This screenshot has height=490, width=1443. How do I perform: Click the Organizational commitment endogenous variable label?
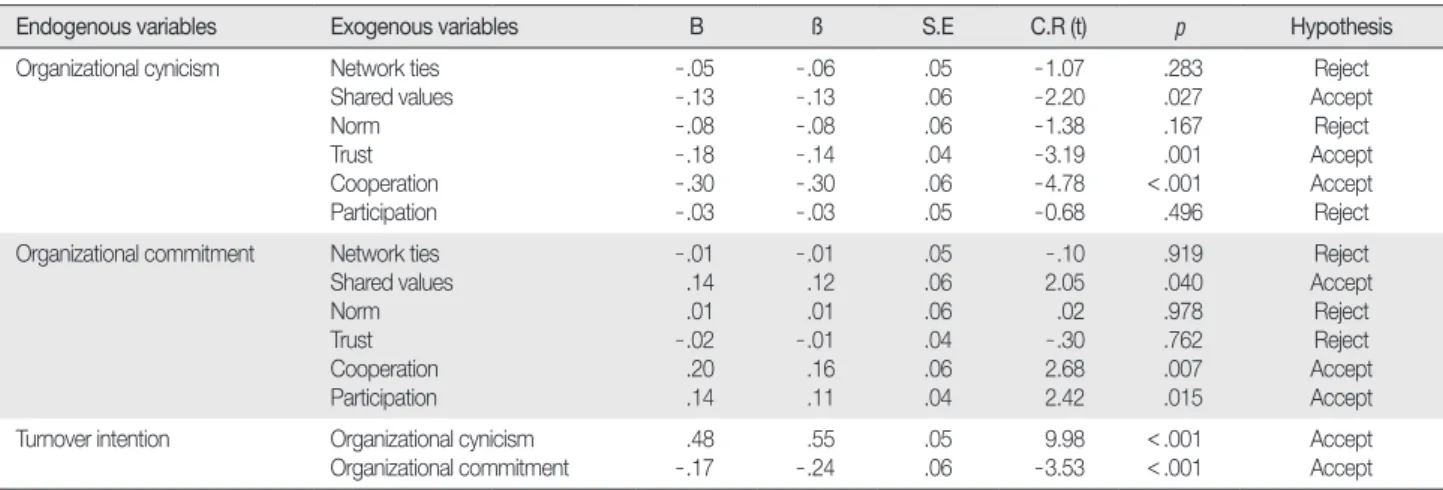coord(102,254)
